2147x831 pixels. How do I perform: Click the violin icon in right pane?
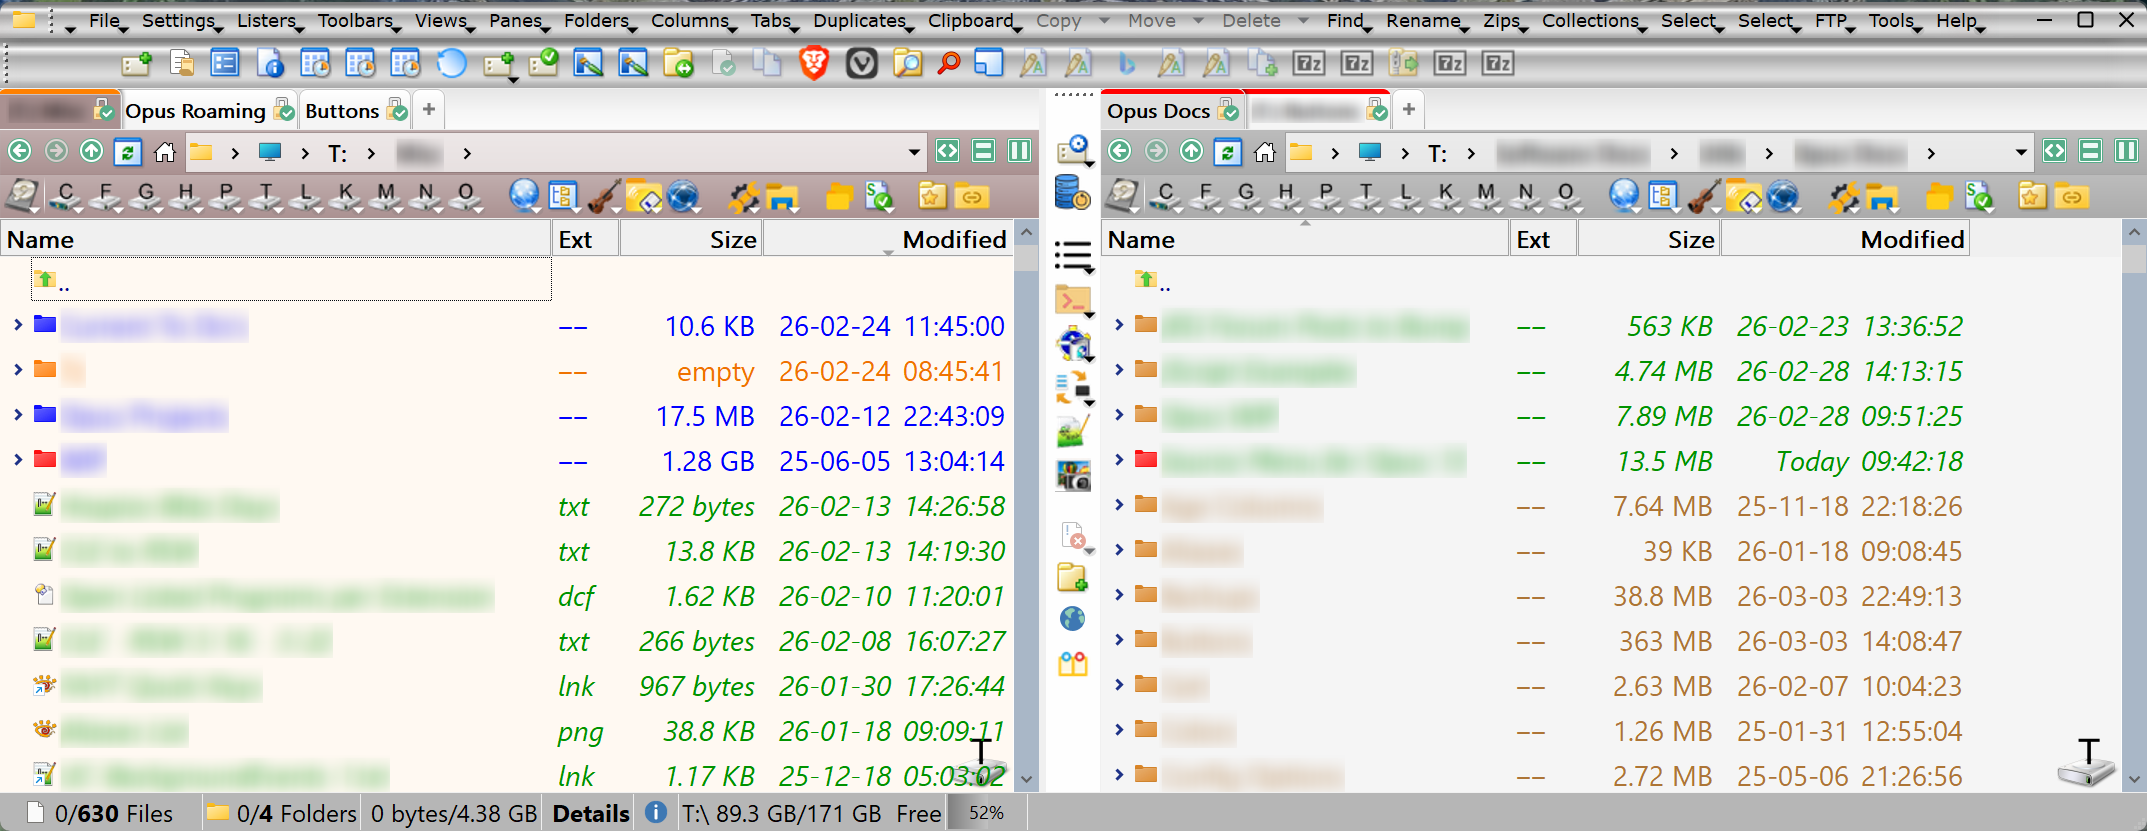coord(1704,196)
